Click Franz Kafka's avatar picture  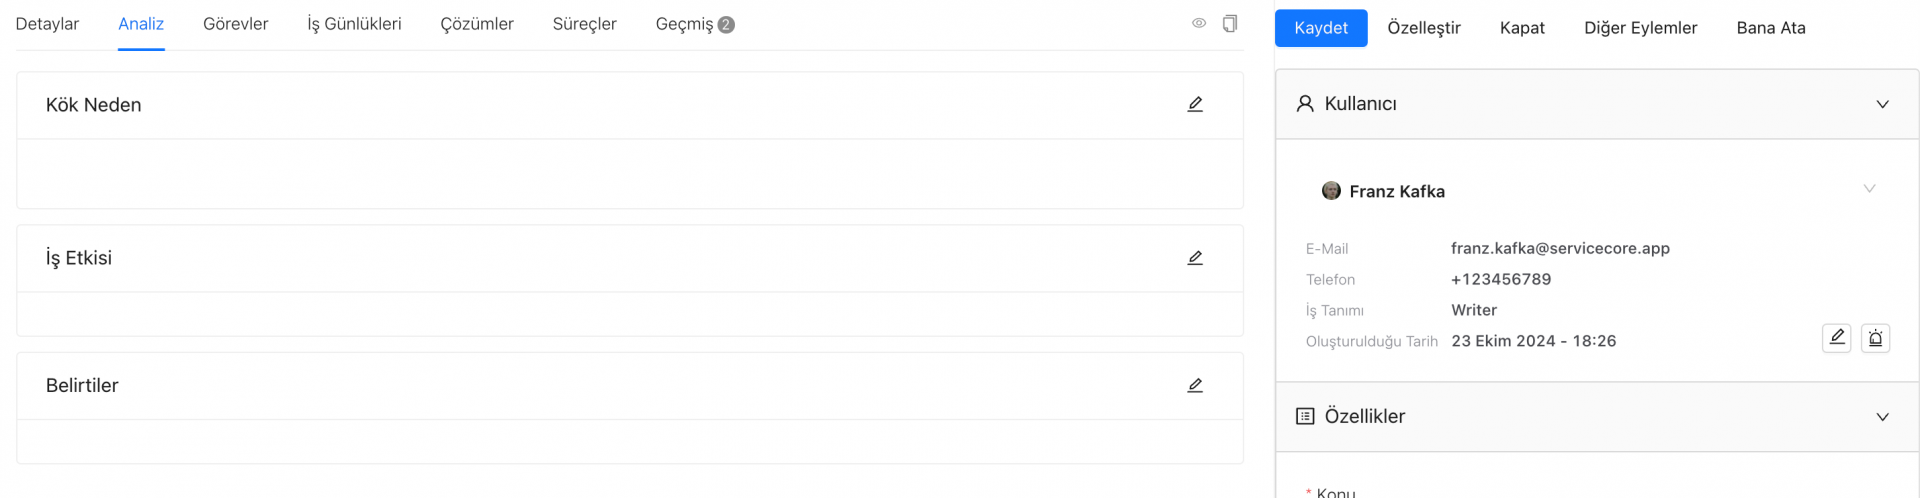[1331, 191]
